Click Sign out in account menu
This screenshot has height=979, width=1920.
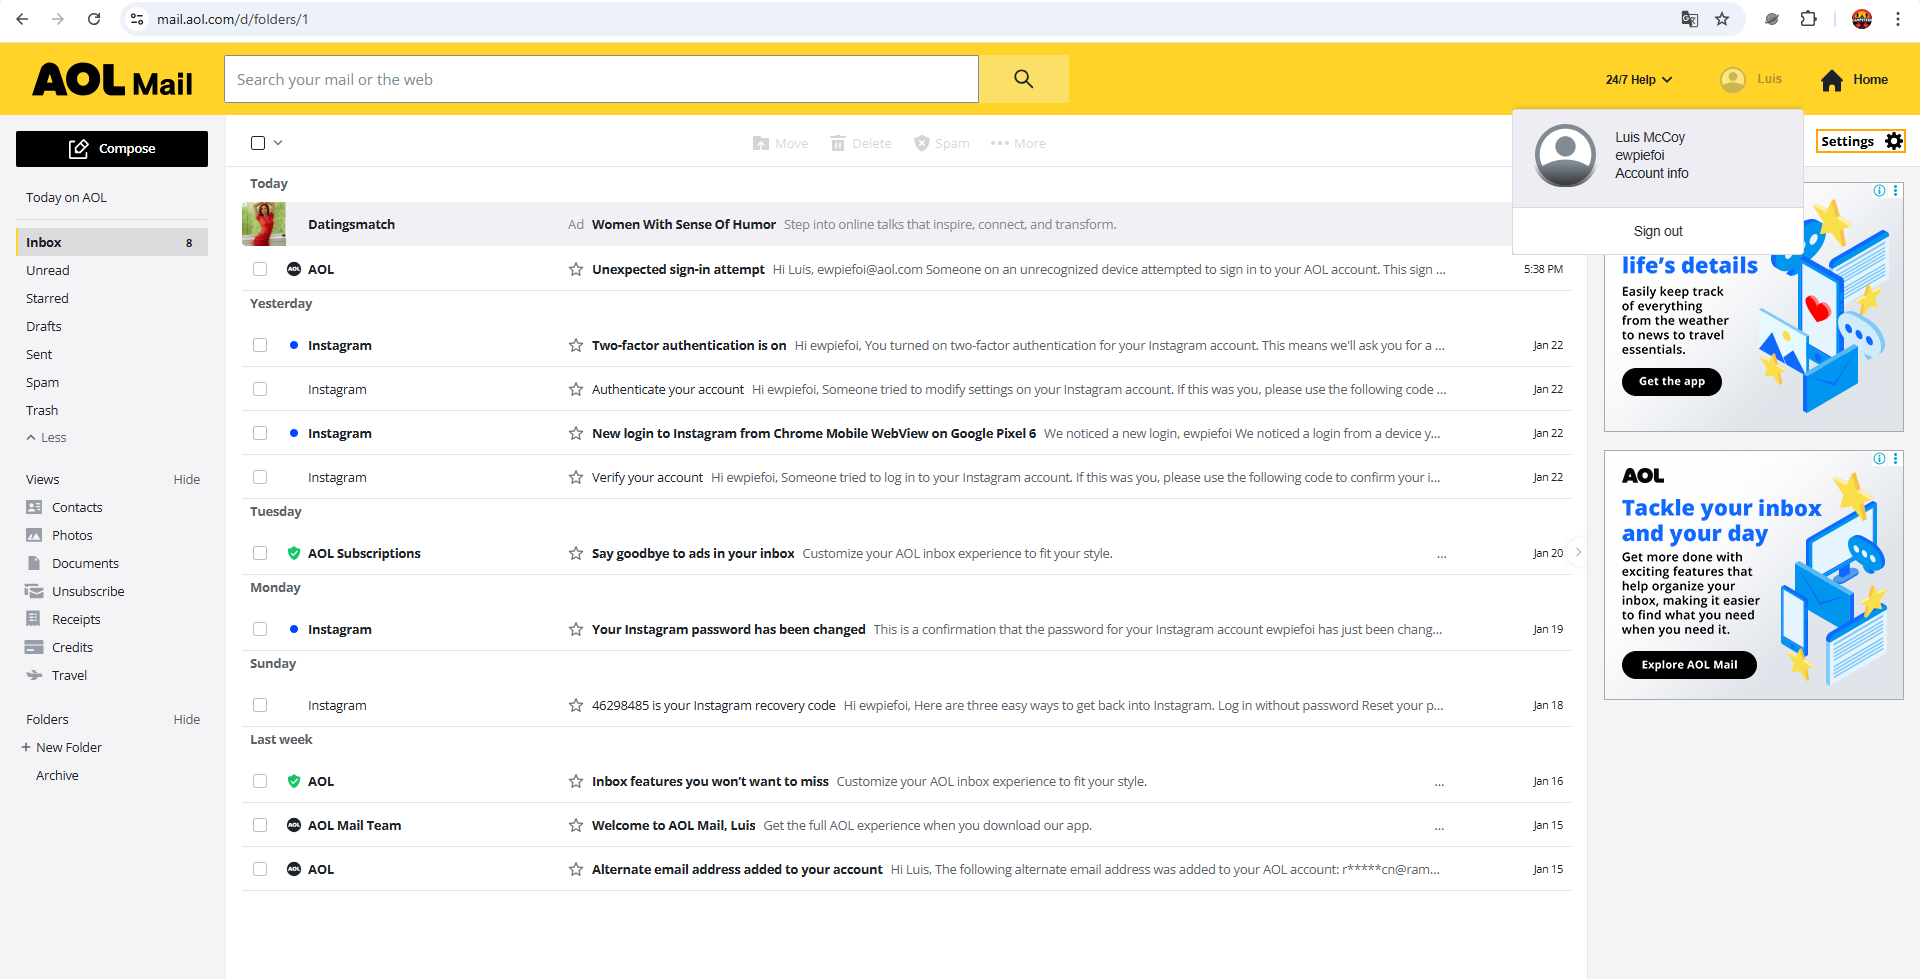(x=1658, y=232)
